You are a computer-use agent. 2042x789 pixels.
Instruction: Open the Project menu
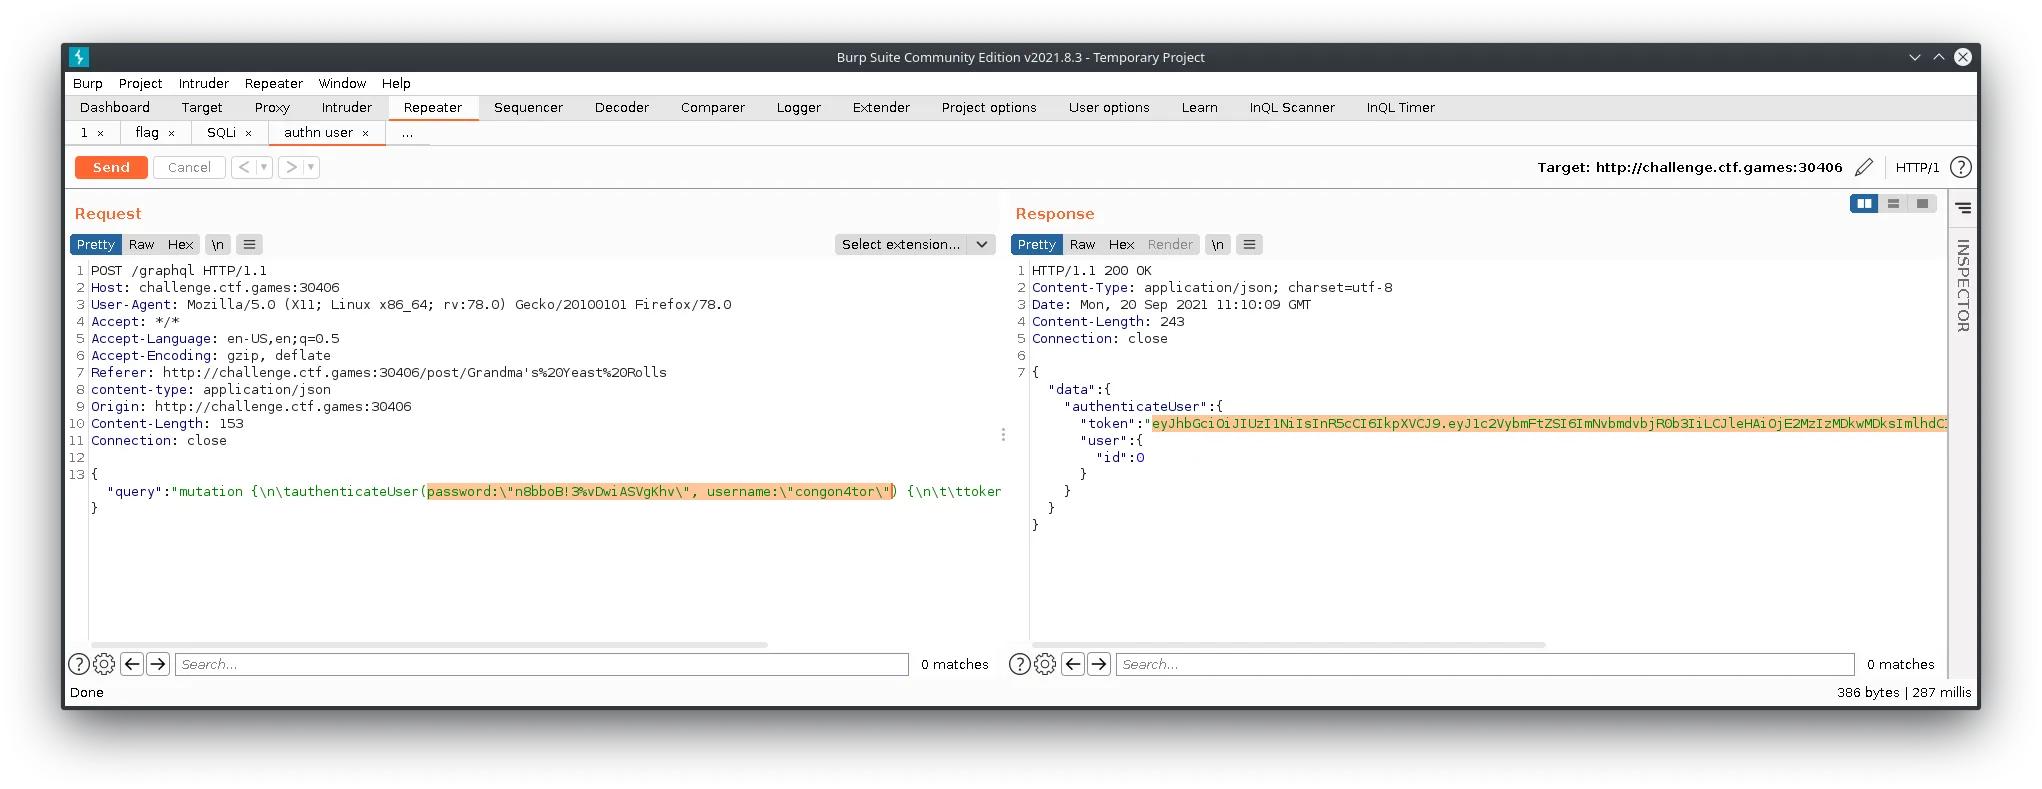(x=140, y=83)
